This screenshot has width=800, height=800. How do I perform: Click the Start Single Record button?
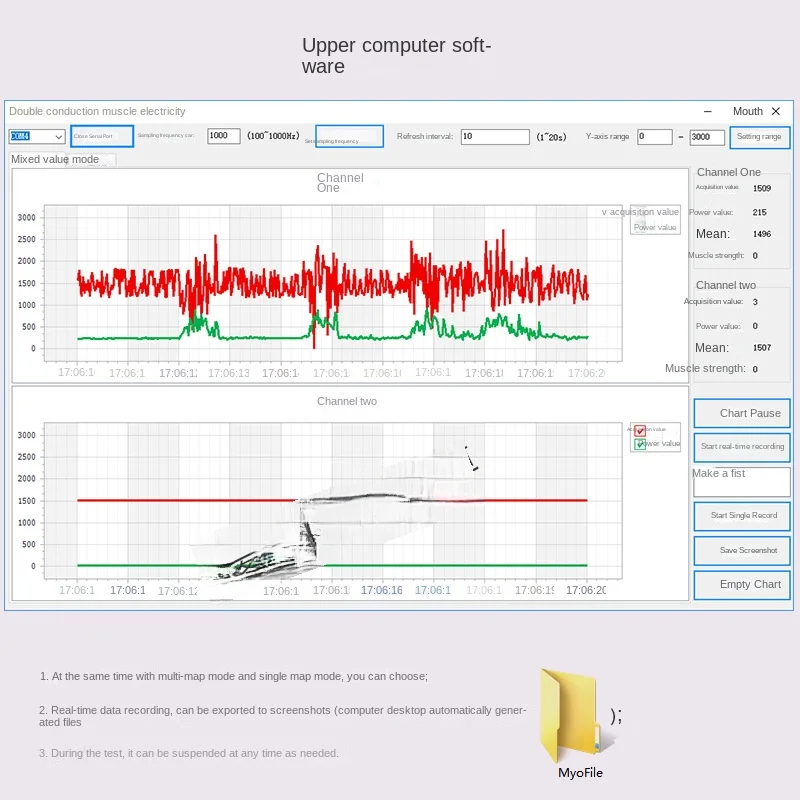[x=742, y=516]
